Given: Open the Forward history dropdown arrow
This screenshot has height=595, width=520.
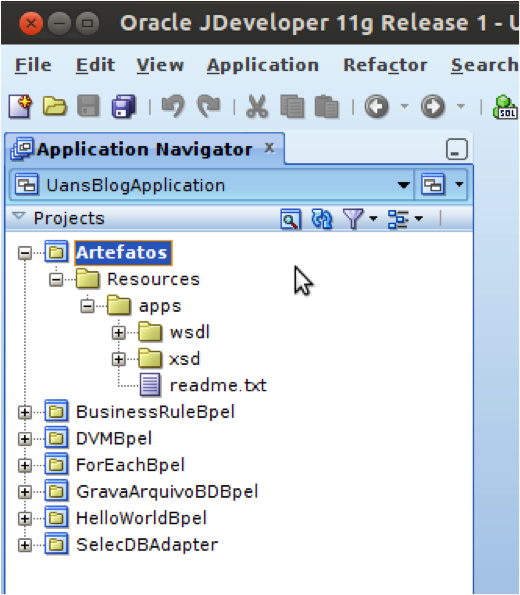Looking at the screenshot, I should tap(460, 106).
